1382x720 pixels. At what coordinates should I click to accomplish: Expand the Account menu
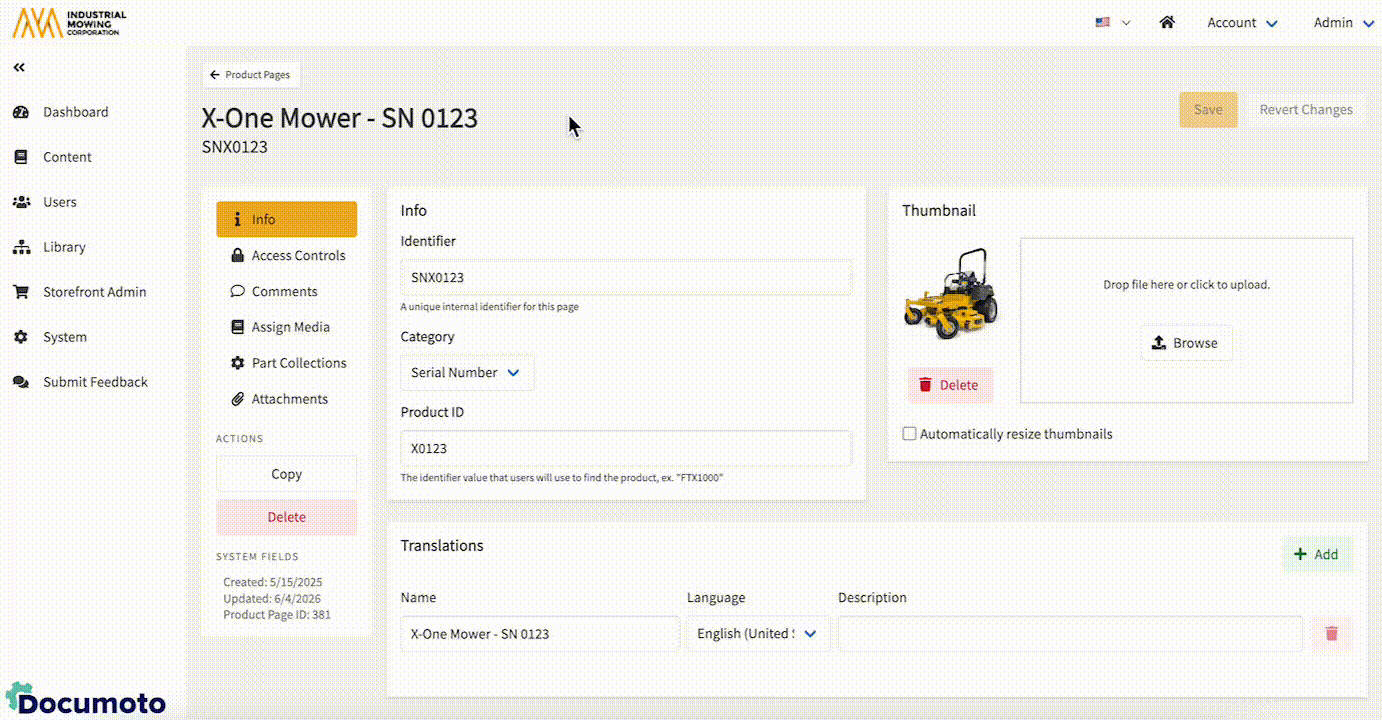pyautogui.click(x=1242, y=22)
